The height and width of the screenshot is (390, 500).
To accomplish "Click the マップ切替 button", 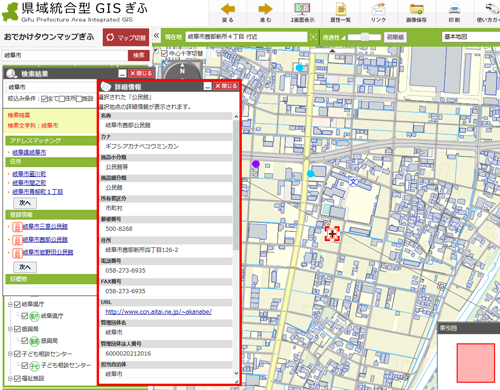I will (x=126, y=37).
